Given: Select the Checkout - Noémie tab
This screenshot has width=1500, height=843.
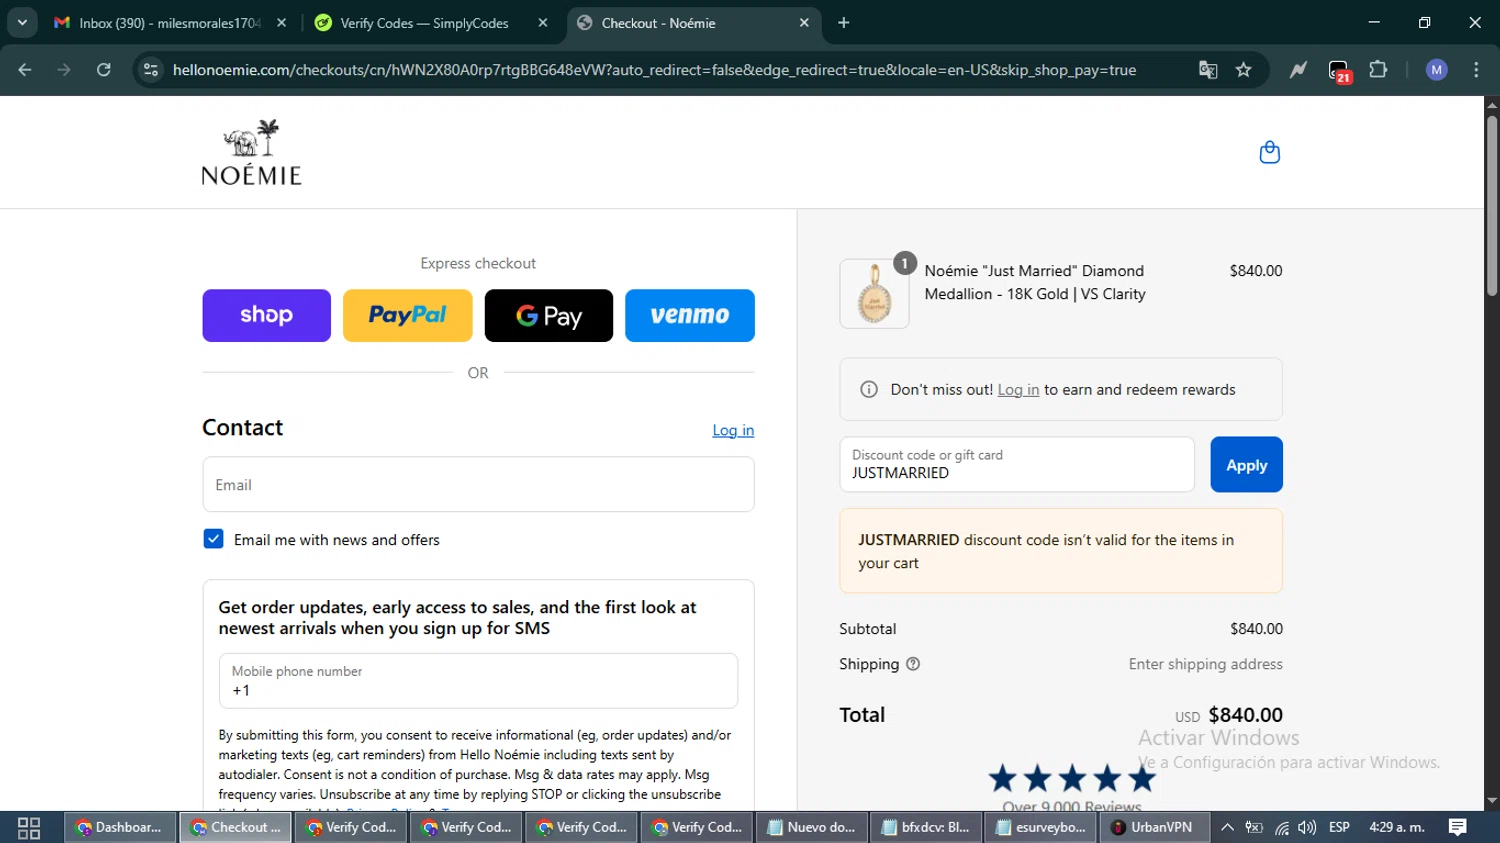Looking at the screenshot, I should coord(693,23).
